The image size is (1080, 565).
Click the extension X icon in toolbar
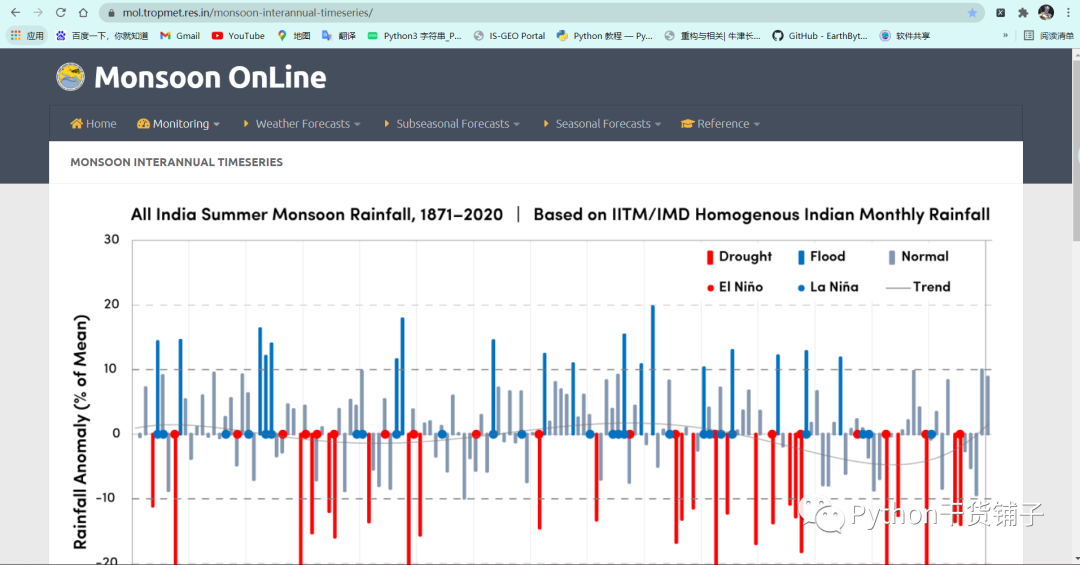pyautogui.click(x=1000, y=12)
